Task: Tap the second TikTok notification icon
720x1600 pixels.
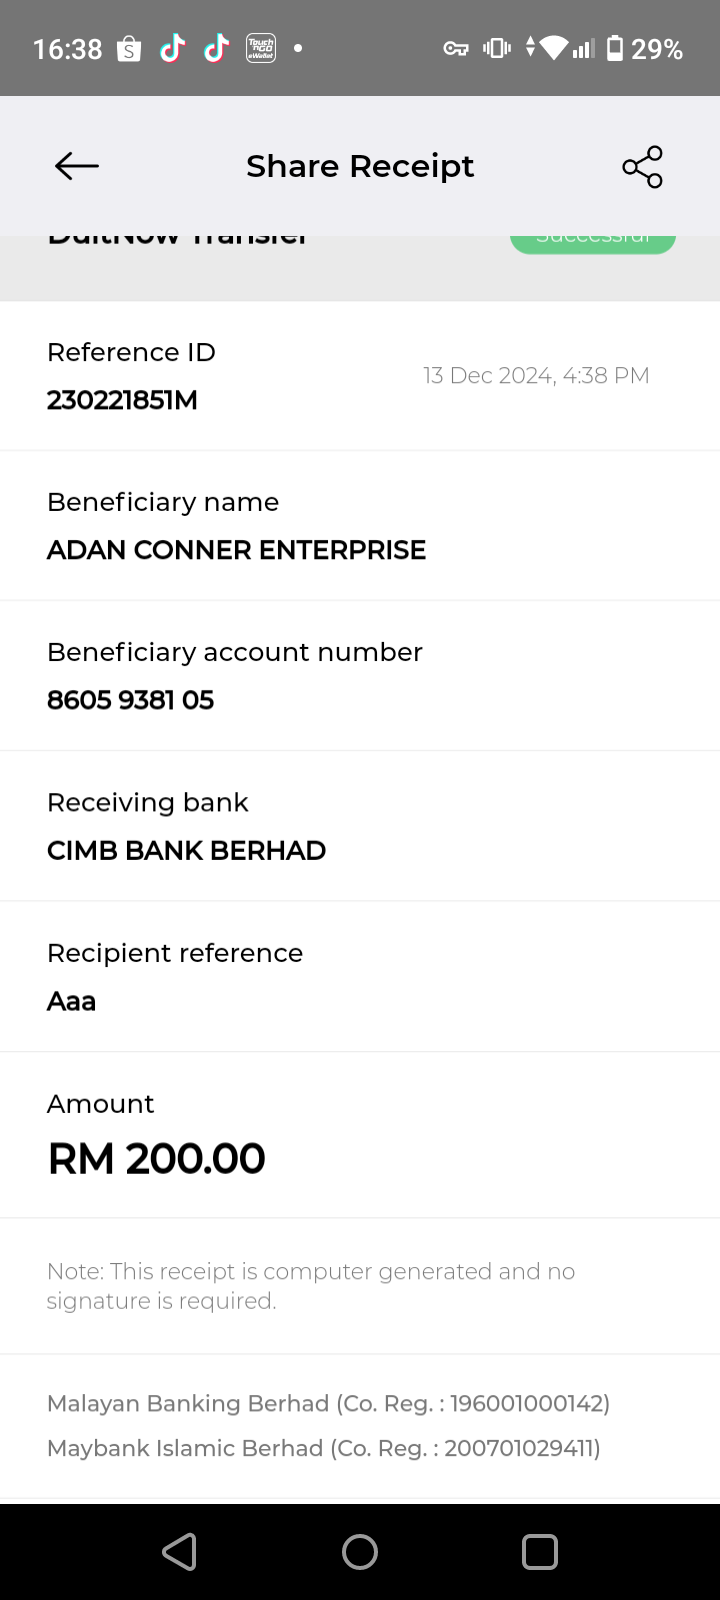Action: click(x=216, y=48)
